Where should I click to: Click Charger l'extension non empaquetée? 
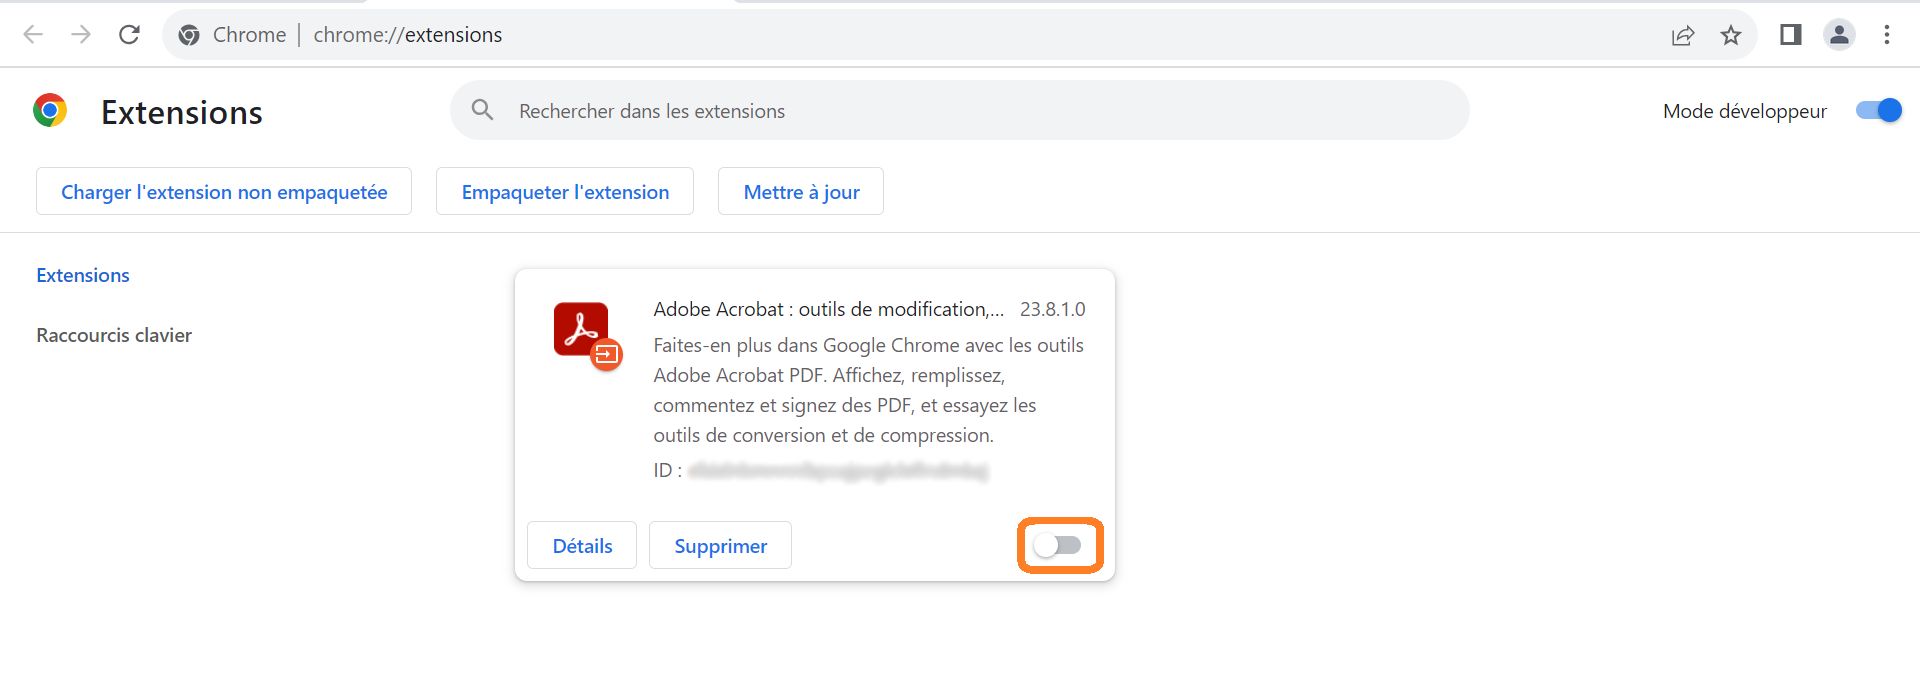223,191
